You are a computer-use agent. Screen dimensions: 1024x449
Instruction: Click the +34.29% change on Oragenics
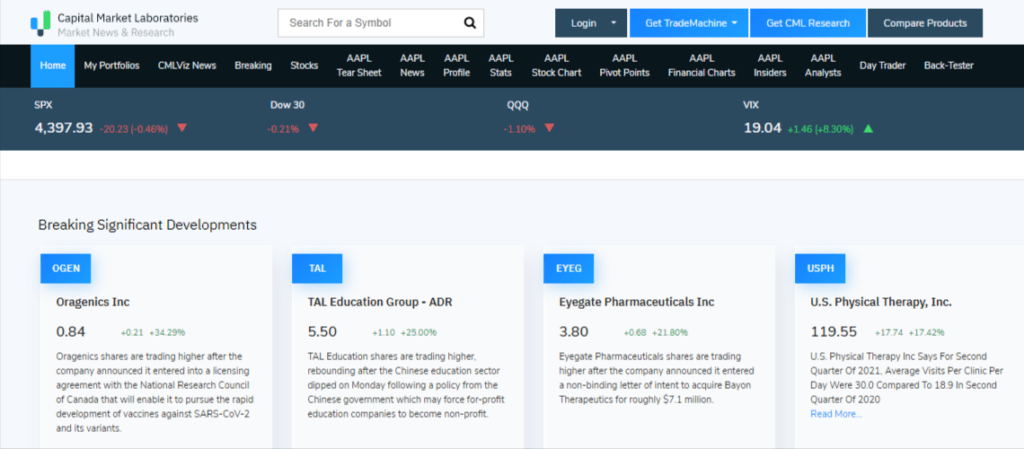[167, 333]
